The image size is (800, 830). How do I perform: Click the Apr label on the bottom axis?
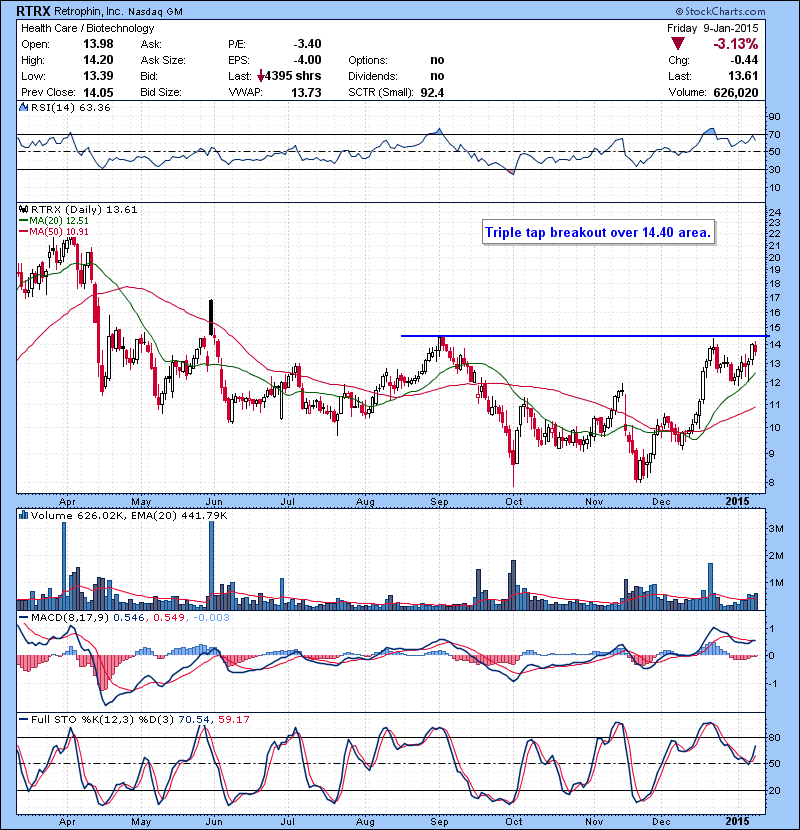[x=67, y=822]
